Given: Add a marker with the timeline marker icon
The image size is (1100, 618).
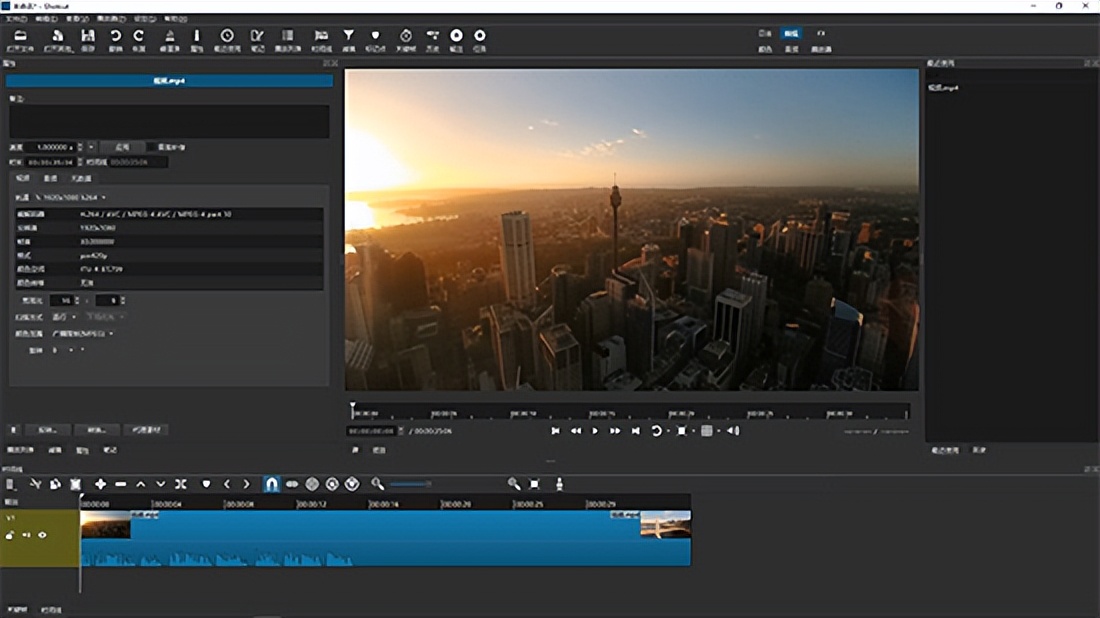Looking at the screenshot, I should pyautogui.click(x=206, y=484).
